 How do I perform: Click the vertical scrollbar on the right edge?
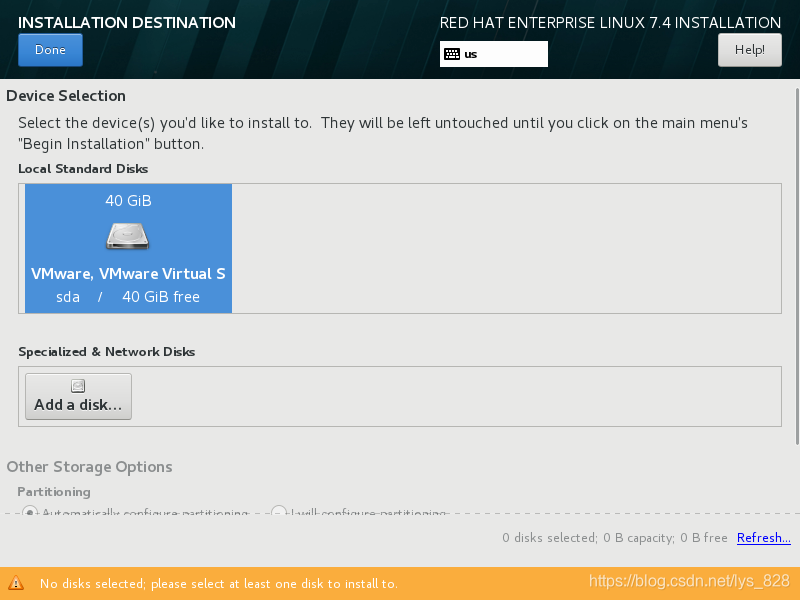click(x=797, y=265)
